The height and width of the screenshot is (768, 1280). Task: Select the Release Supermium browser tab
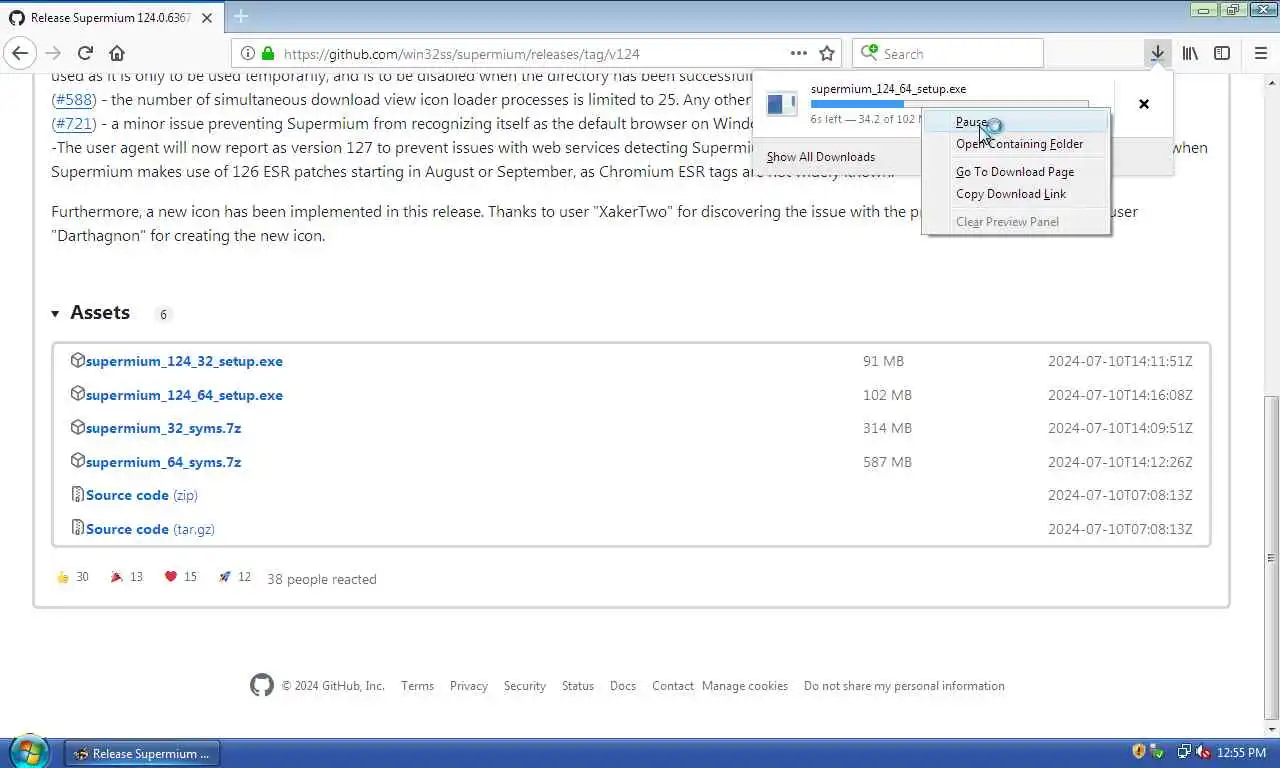pos(111,18)
